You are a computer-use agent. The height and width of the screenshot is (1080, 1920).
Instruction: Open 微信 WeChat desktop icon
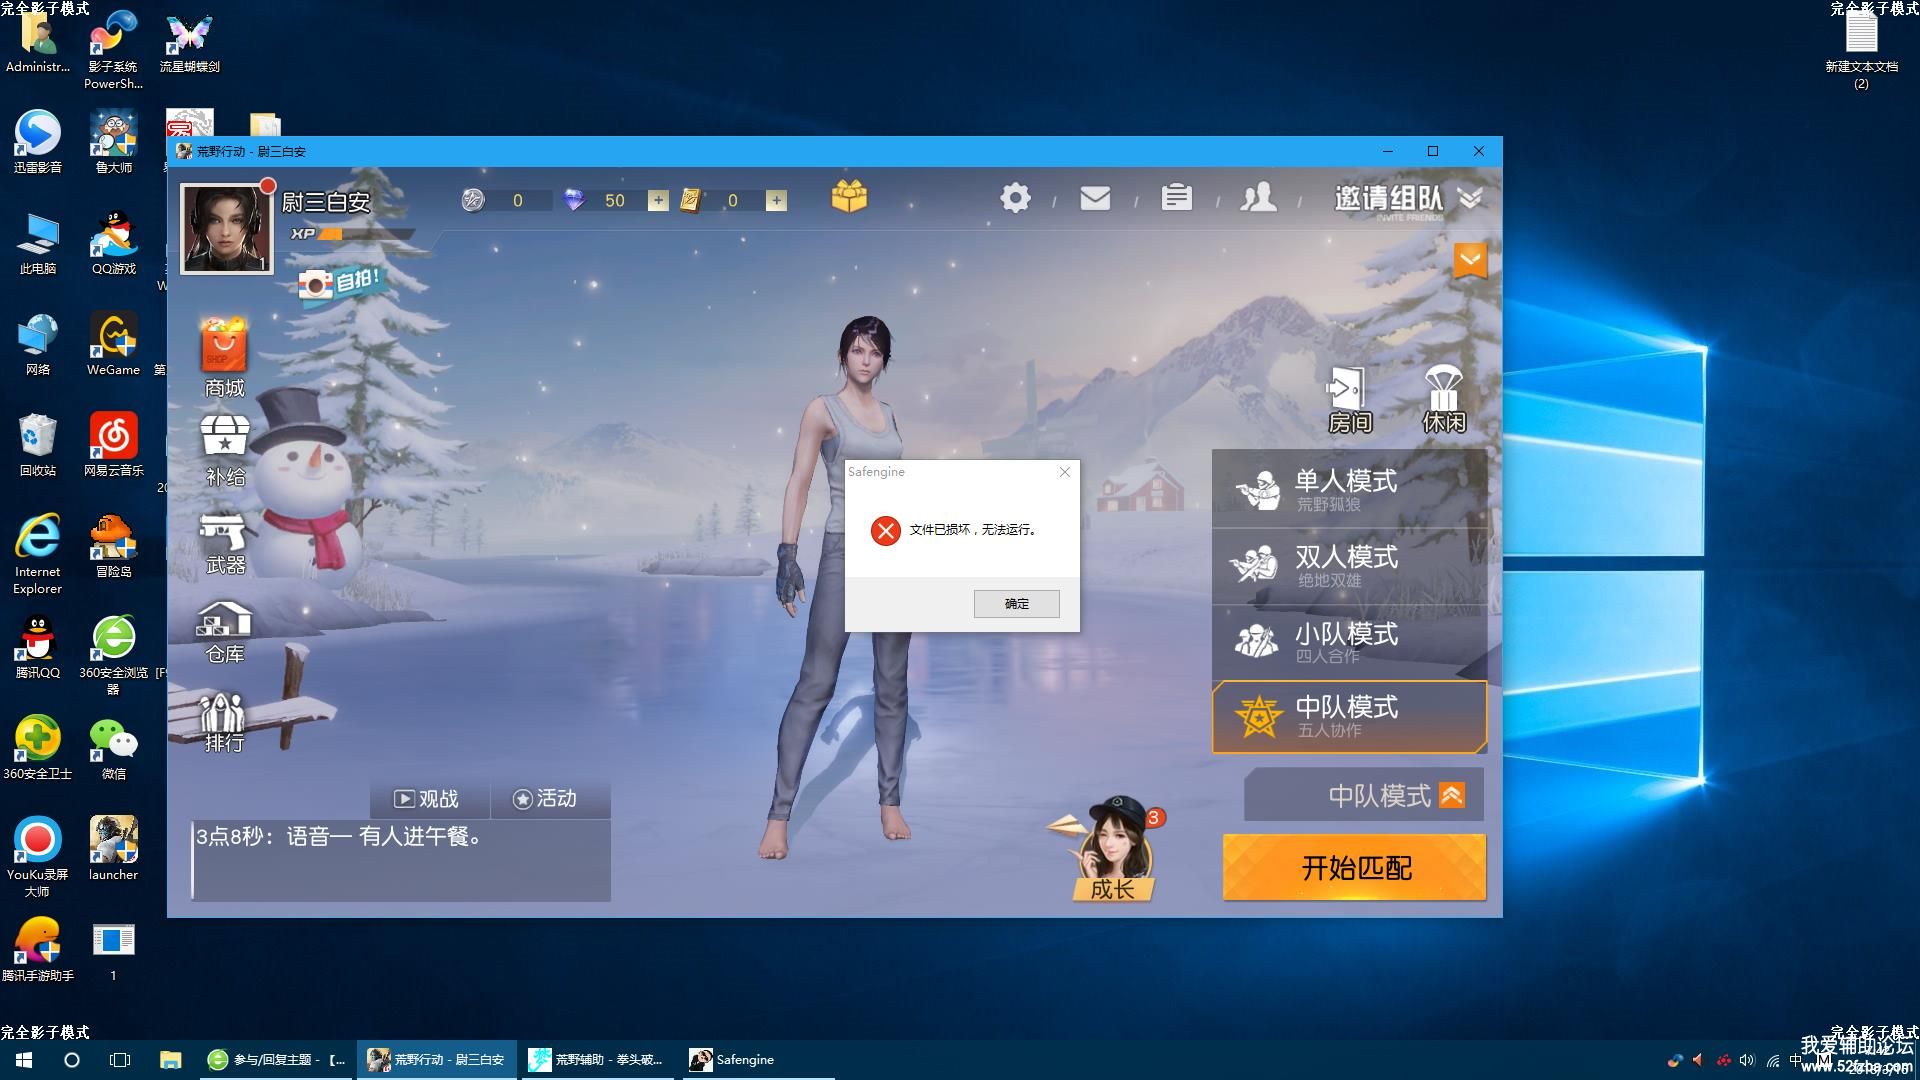113,748
